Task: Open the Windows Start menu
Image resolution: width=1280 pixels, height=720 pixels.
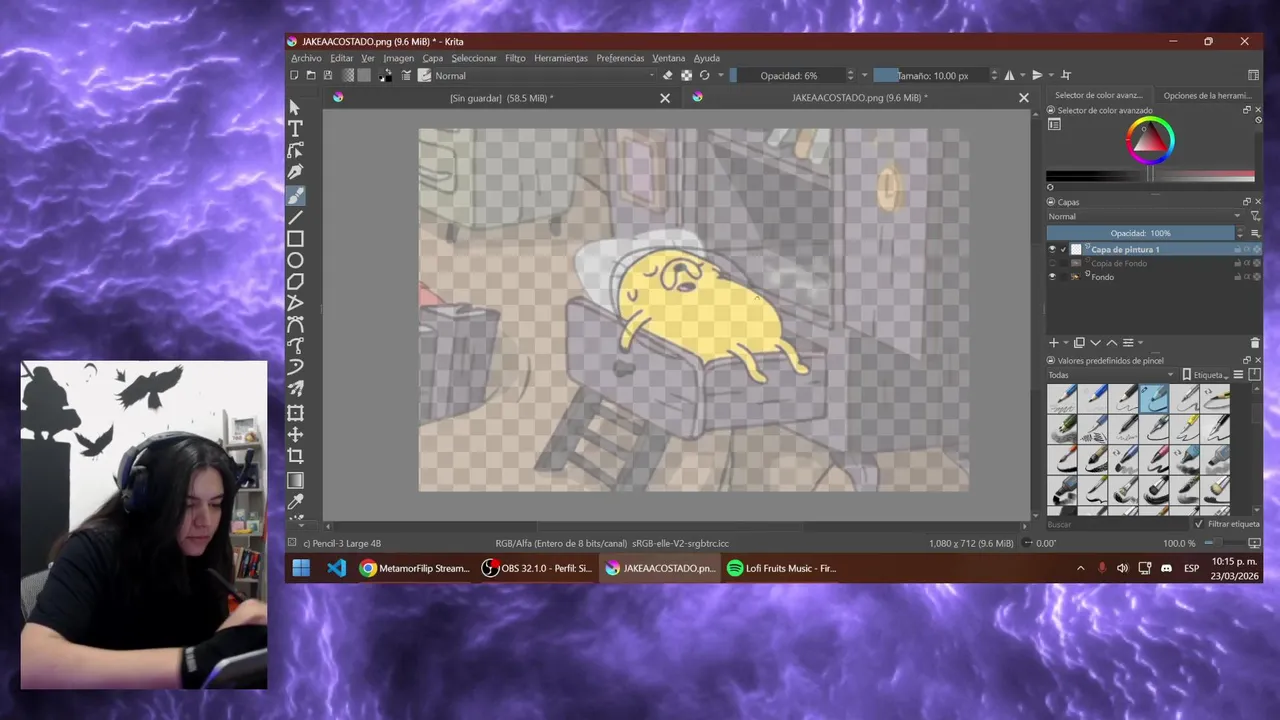Action: point(301,568)
